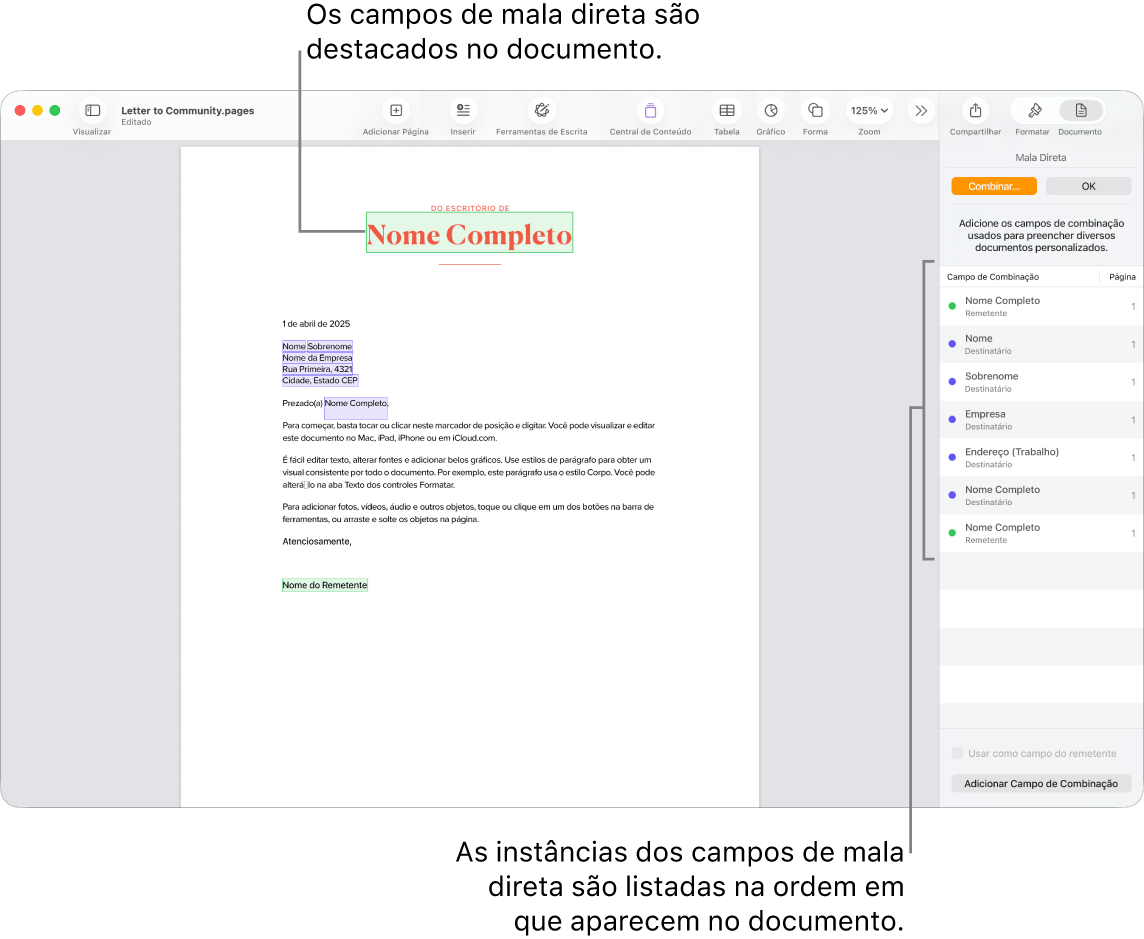The width and height of the screenshot is (1144, 939).
Task: Click the OK button in Mala Direta
Action: [x=1088, y=186]
